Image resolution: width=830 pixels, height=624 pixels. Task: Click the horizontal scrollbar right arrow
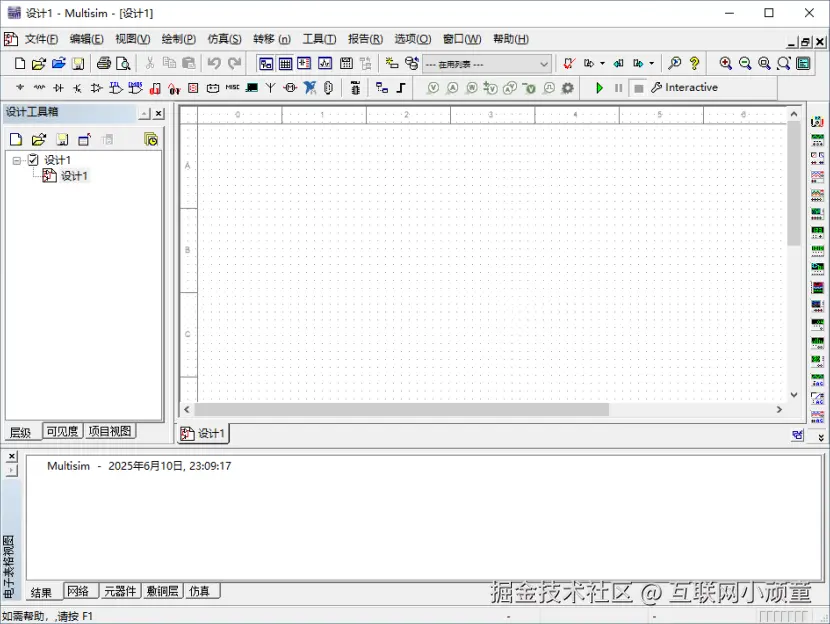(x=779, y=409)
